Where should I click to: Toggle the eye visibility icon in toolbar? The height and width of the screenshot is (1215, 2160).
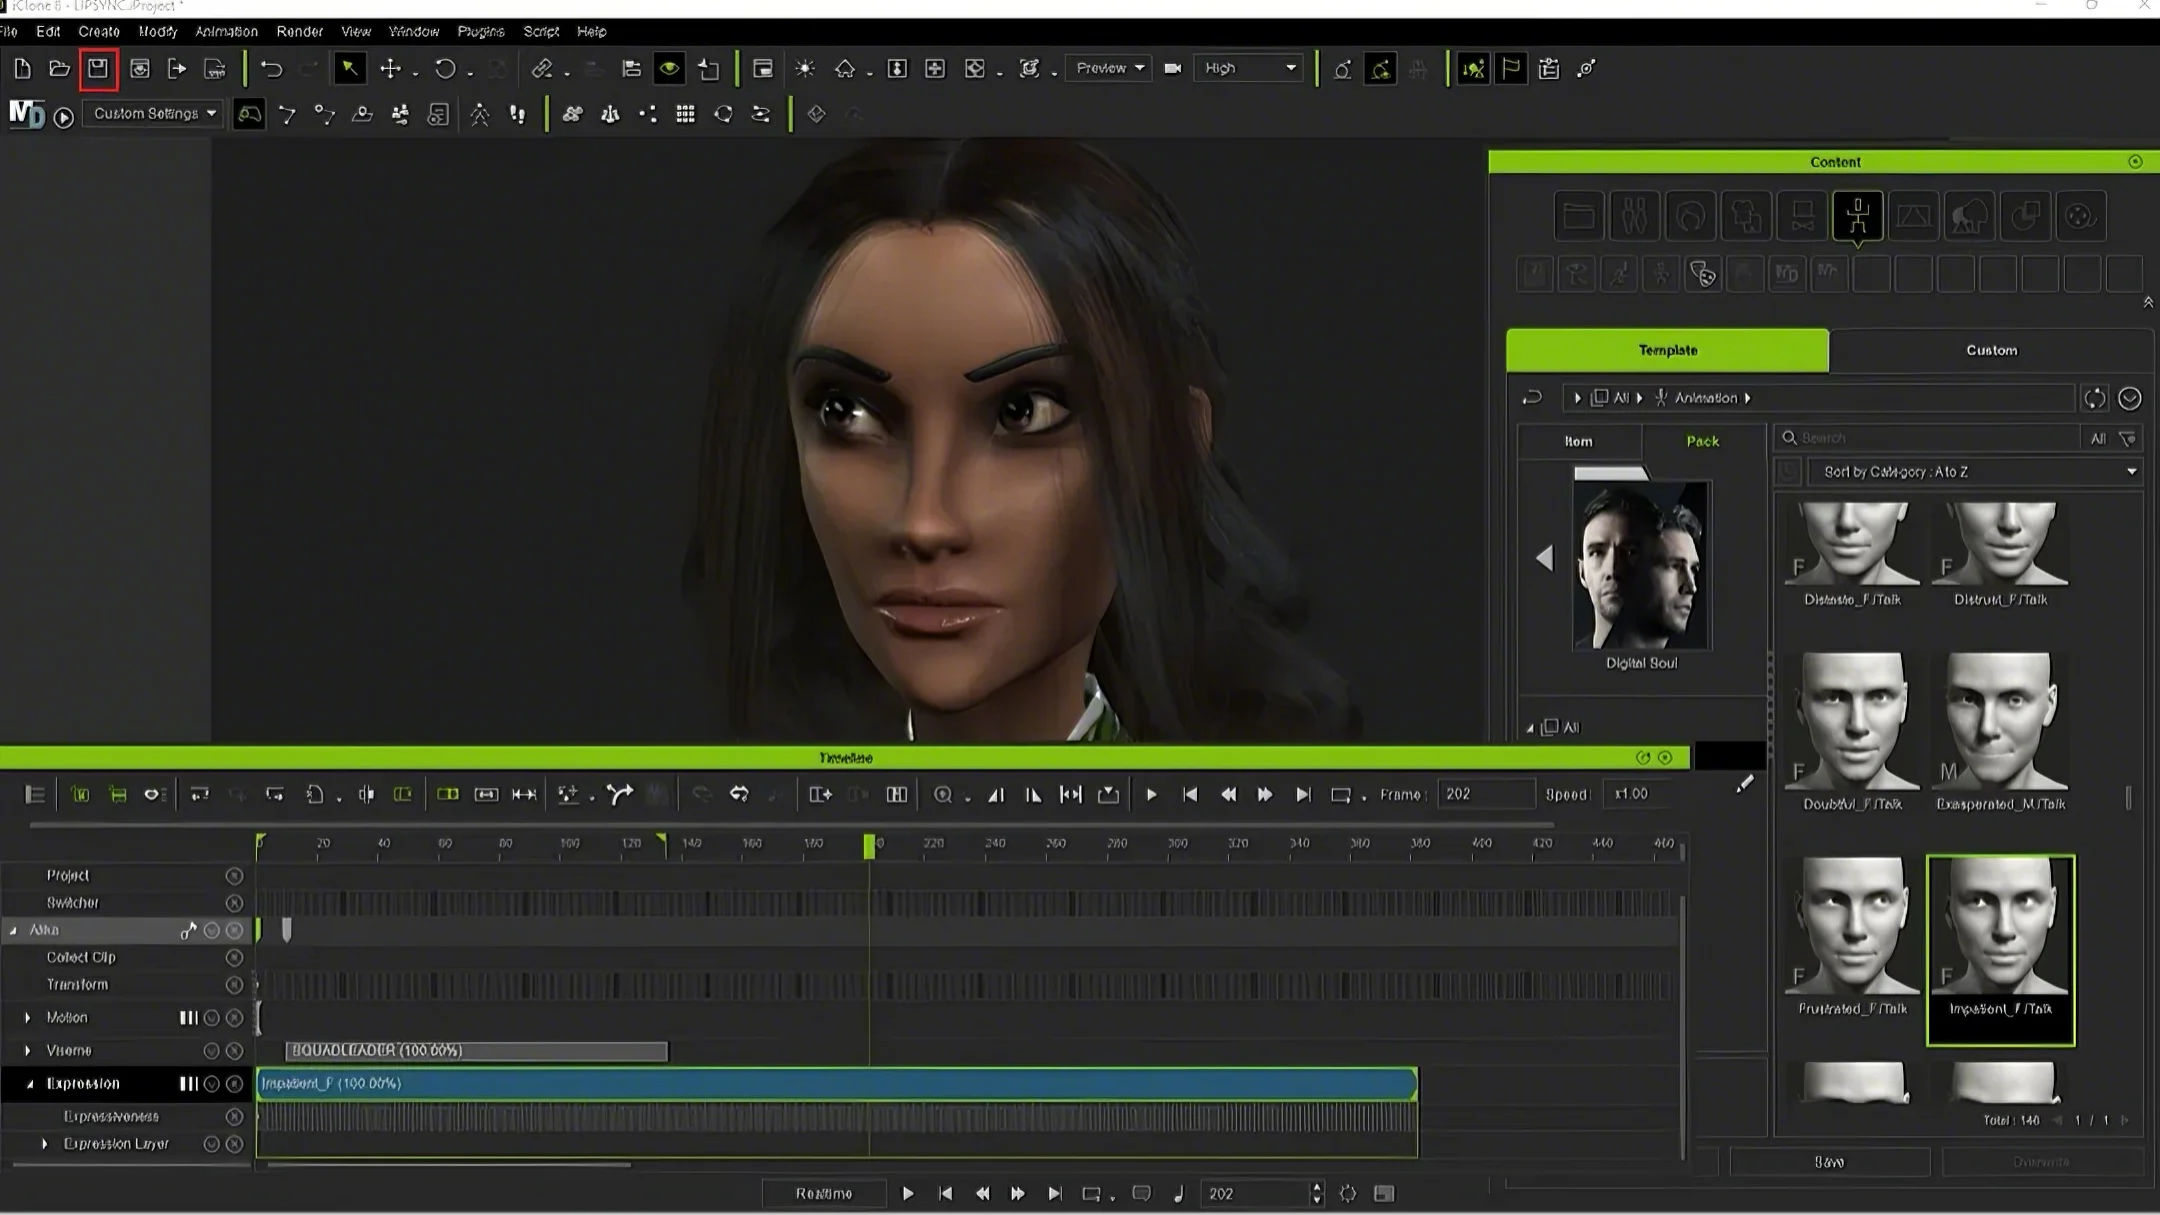click(669, 69)
